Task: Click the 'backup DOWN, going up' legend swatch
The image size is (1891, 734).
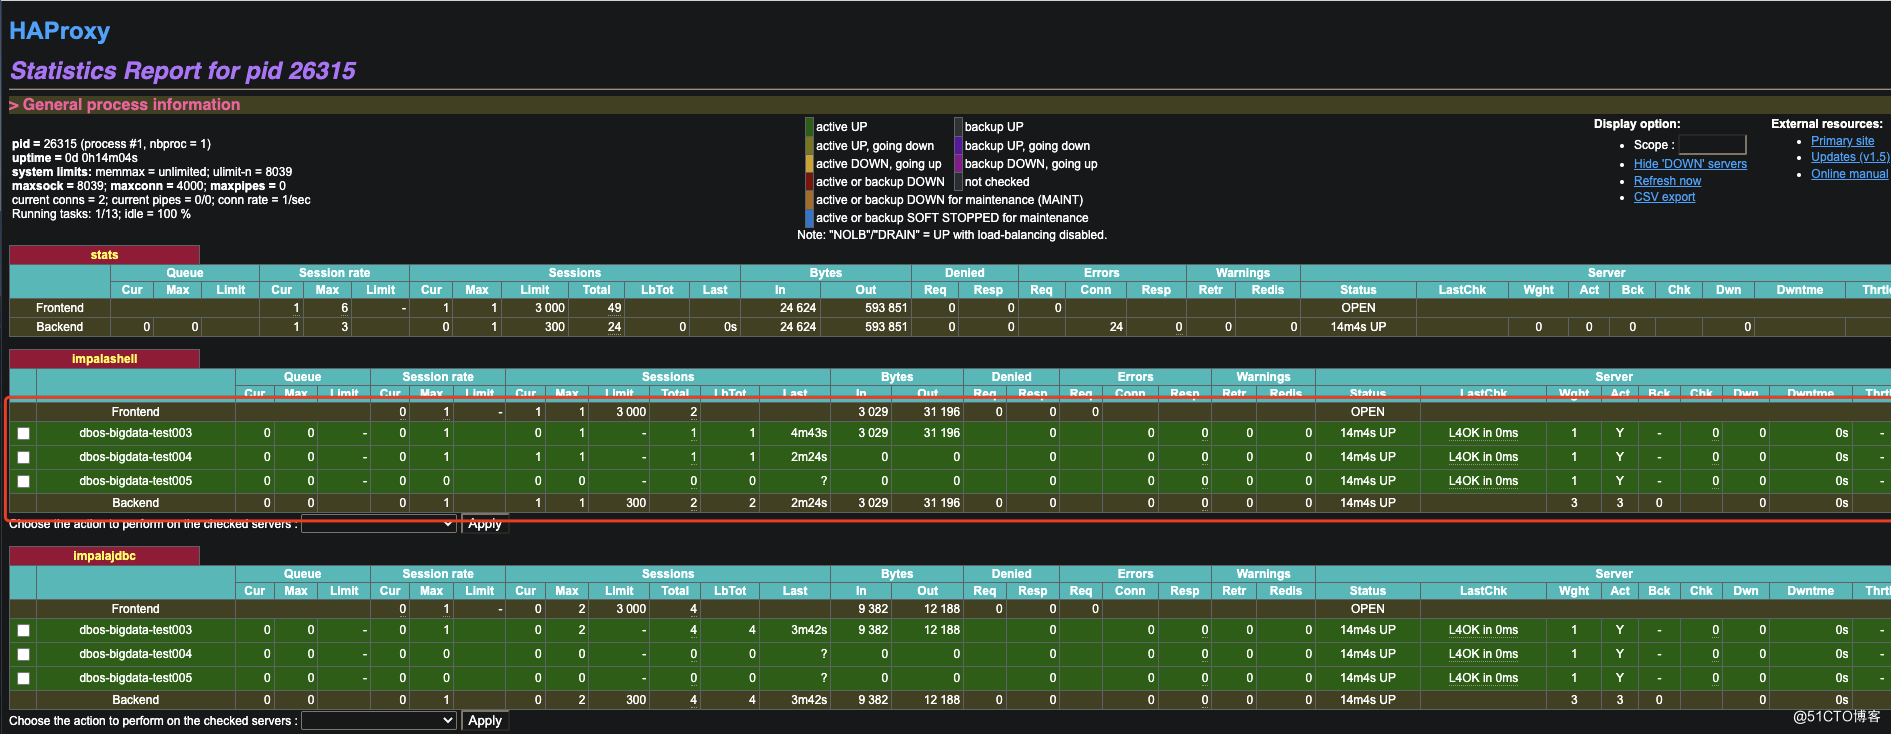Action: (x=958, y=164)
